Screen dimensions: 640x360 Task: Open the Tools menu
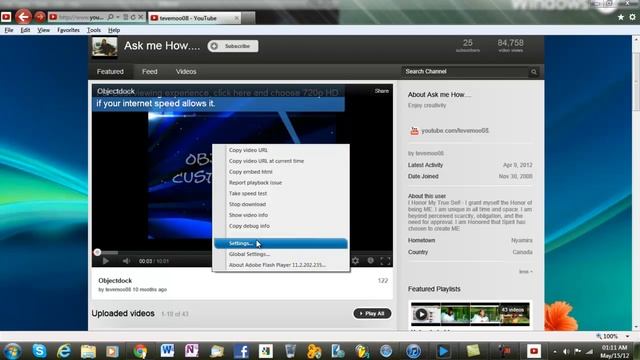pos(94,30)
